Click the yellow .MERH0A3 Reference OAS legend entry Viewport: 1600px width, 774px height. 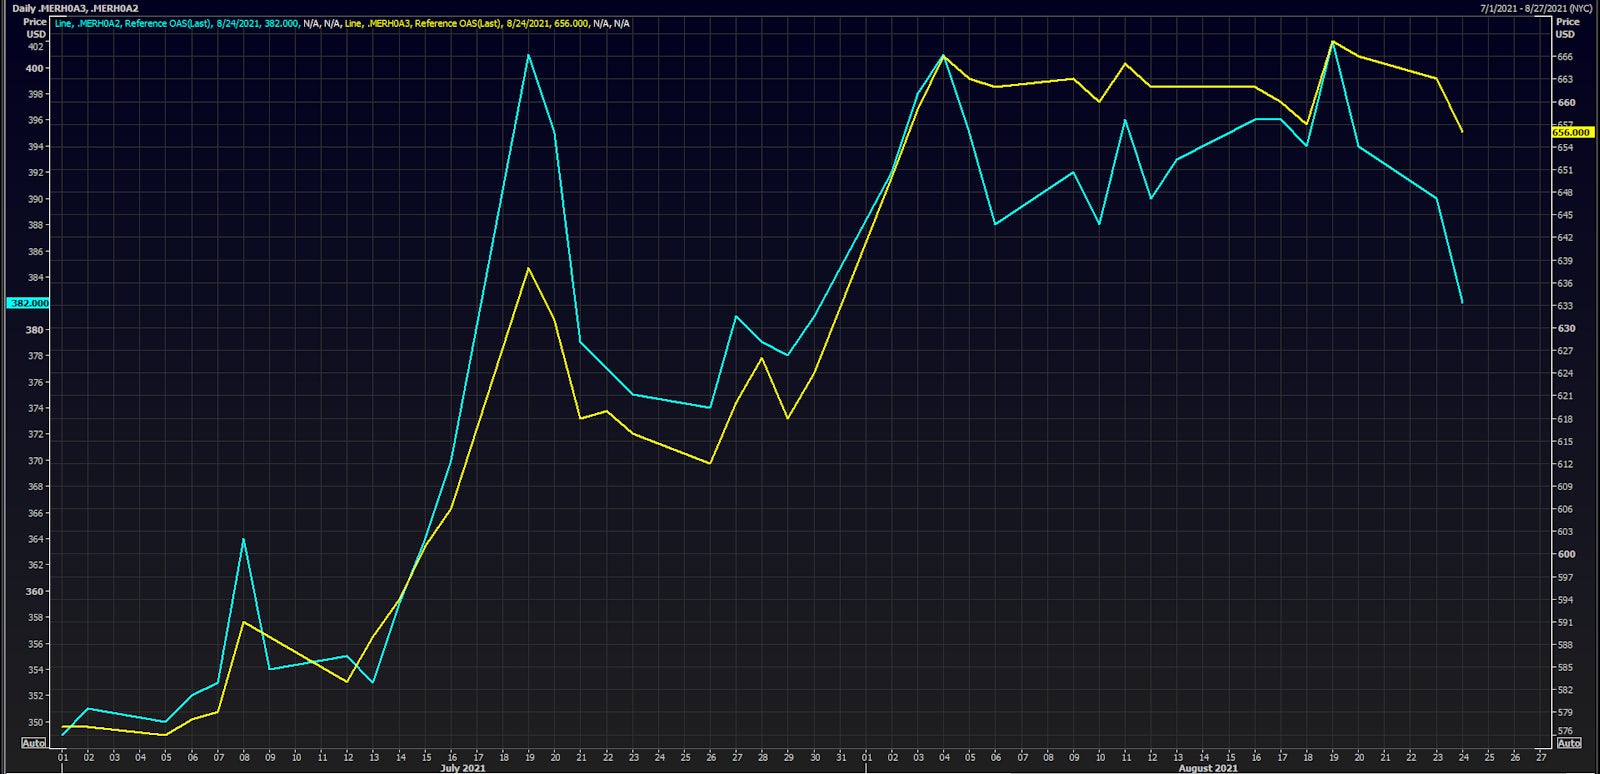click(466, 23)
